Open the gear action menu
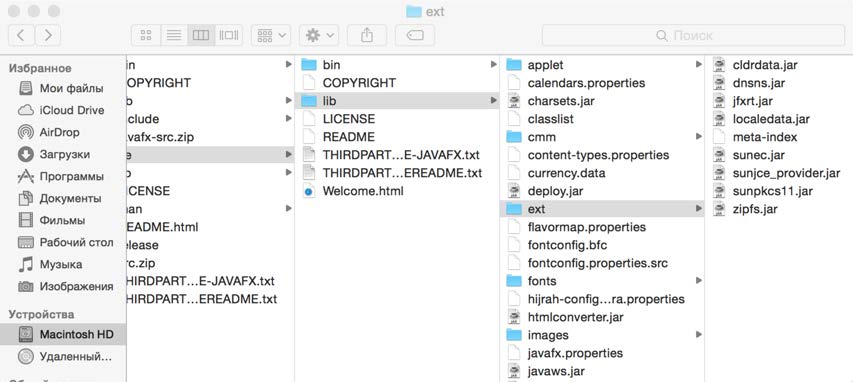 click(319, 35)
